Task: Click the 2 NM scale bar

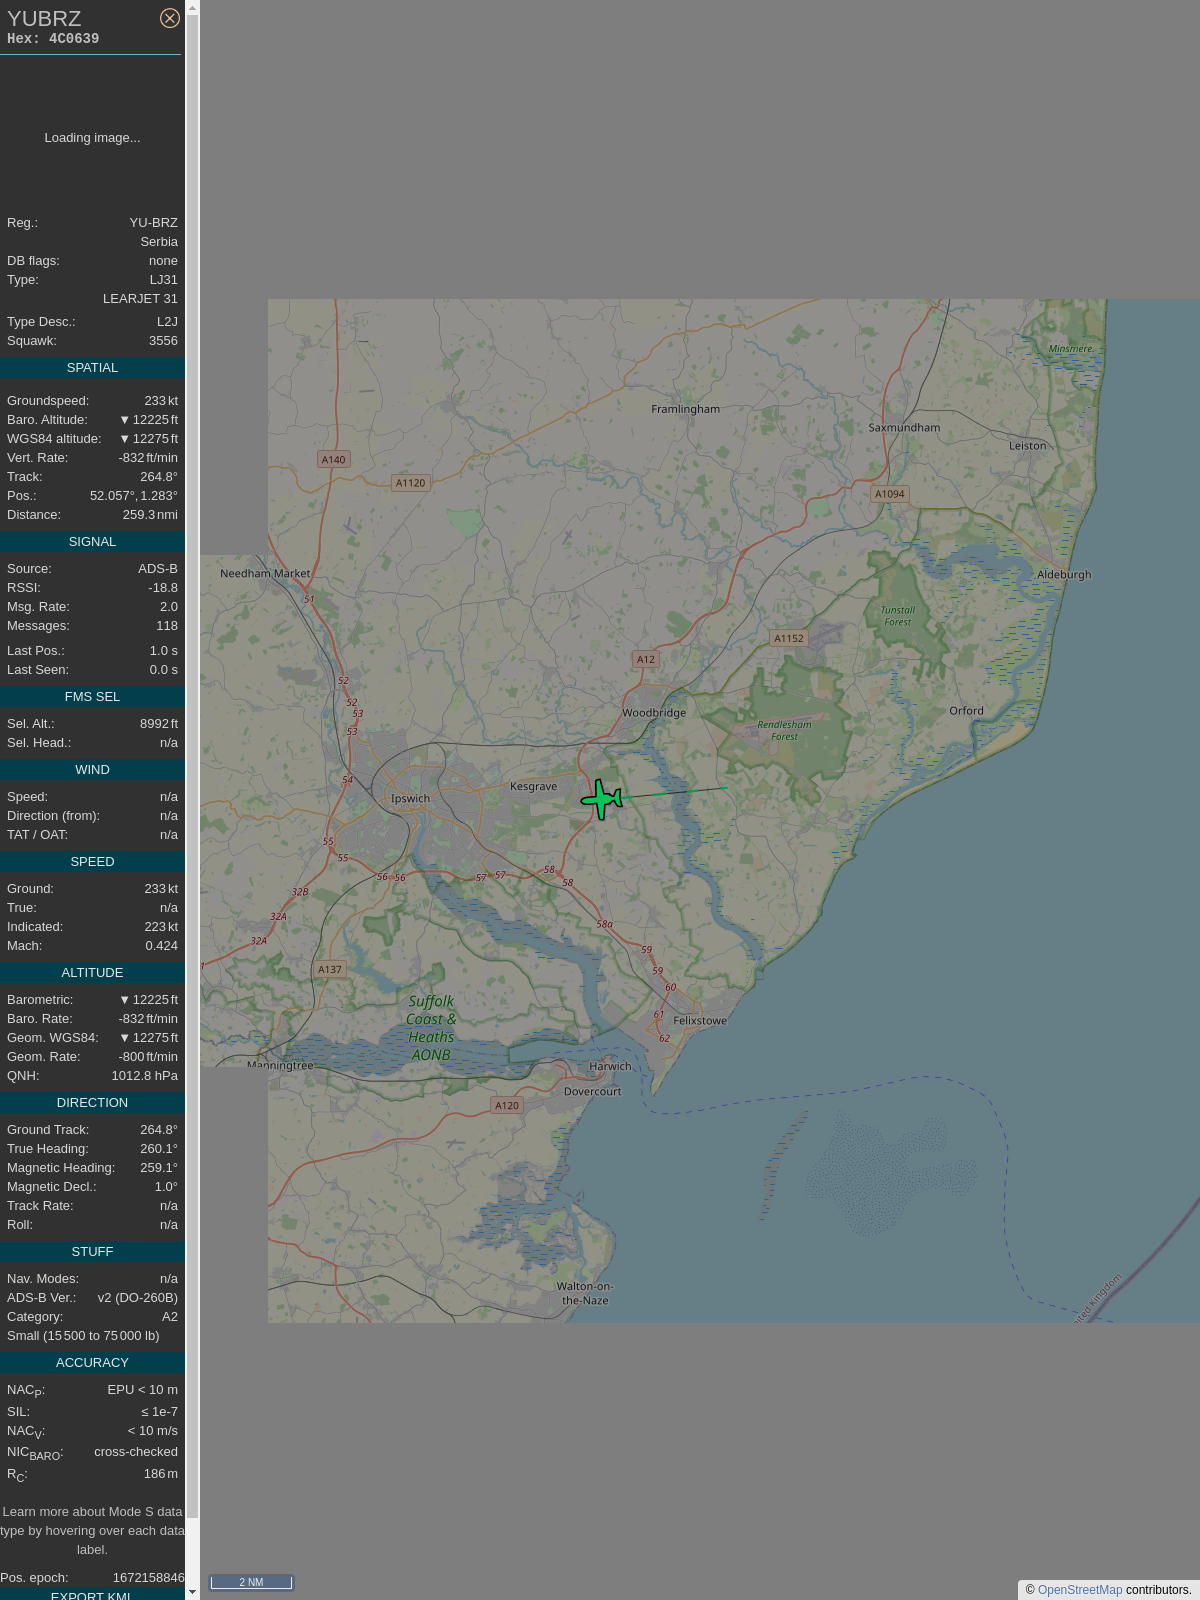Action: click(x=251, y=1582)
